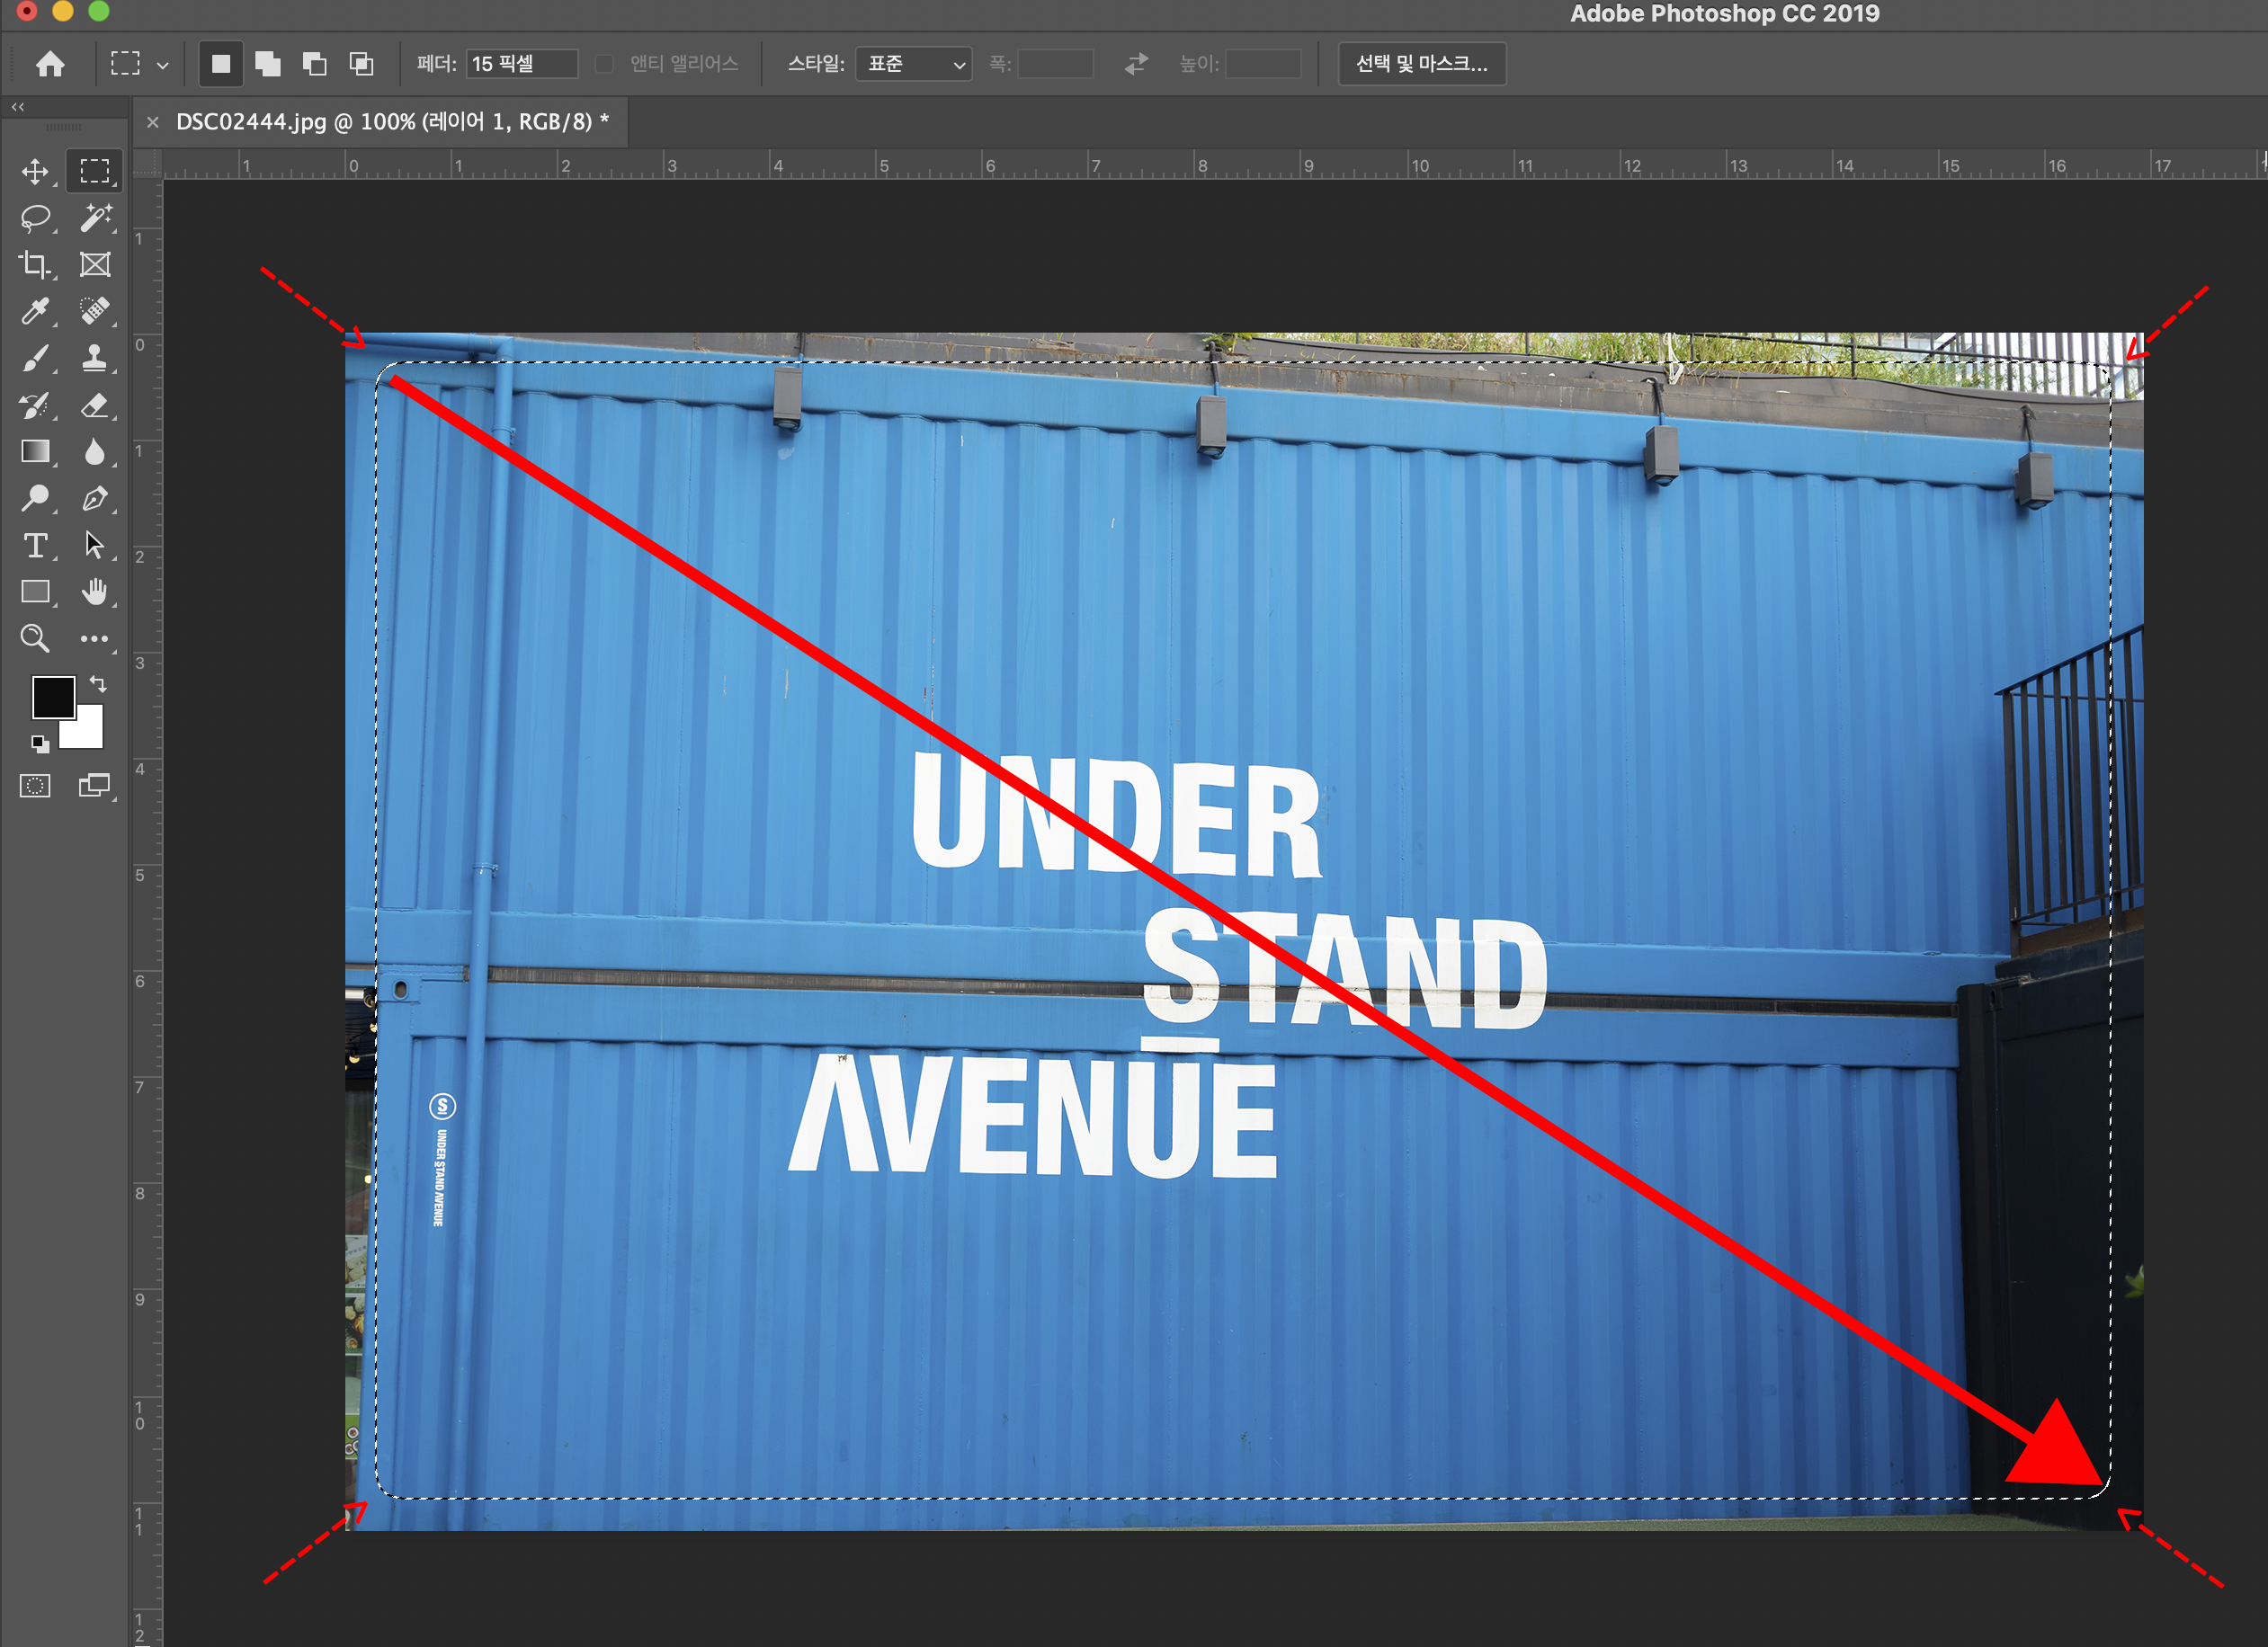Select the Hand tool

click(x=95, y=592)
